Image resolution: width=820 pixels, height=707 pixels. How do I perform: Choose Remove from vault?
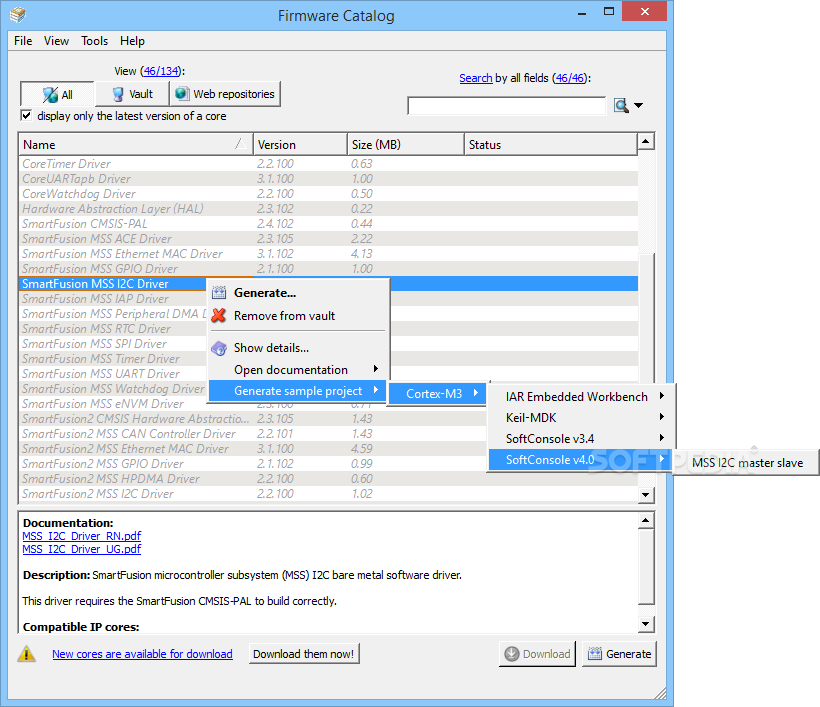pos(299,316)
